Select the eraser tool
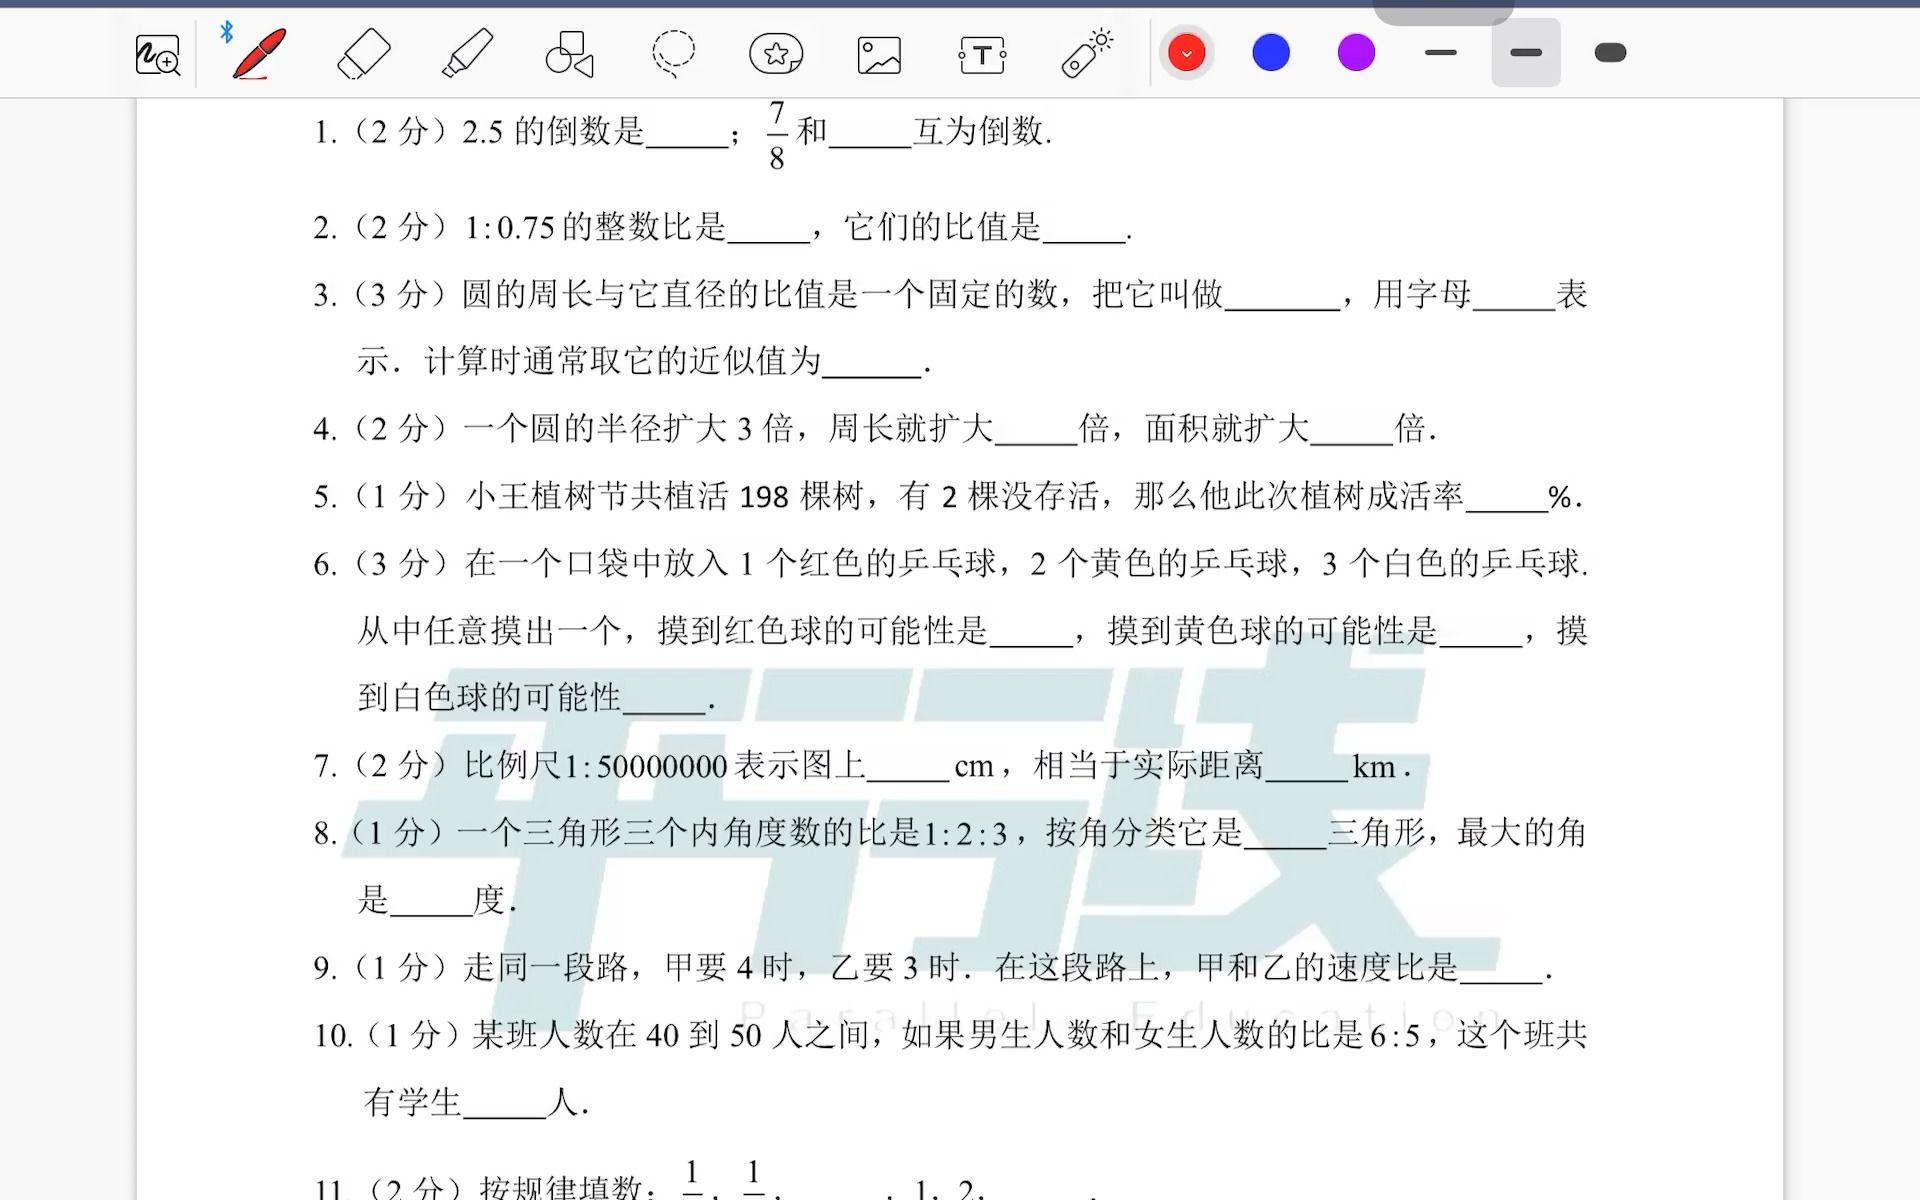The image size is (1920, 1200). [364, 53]
